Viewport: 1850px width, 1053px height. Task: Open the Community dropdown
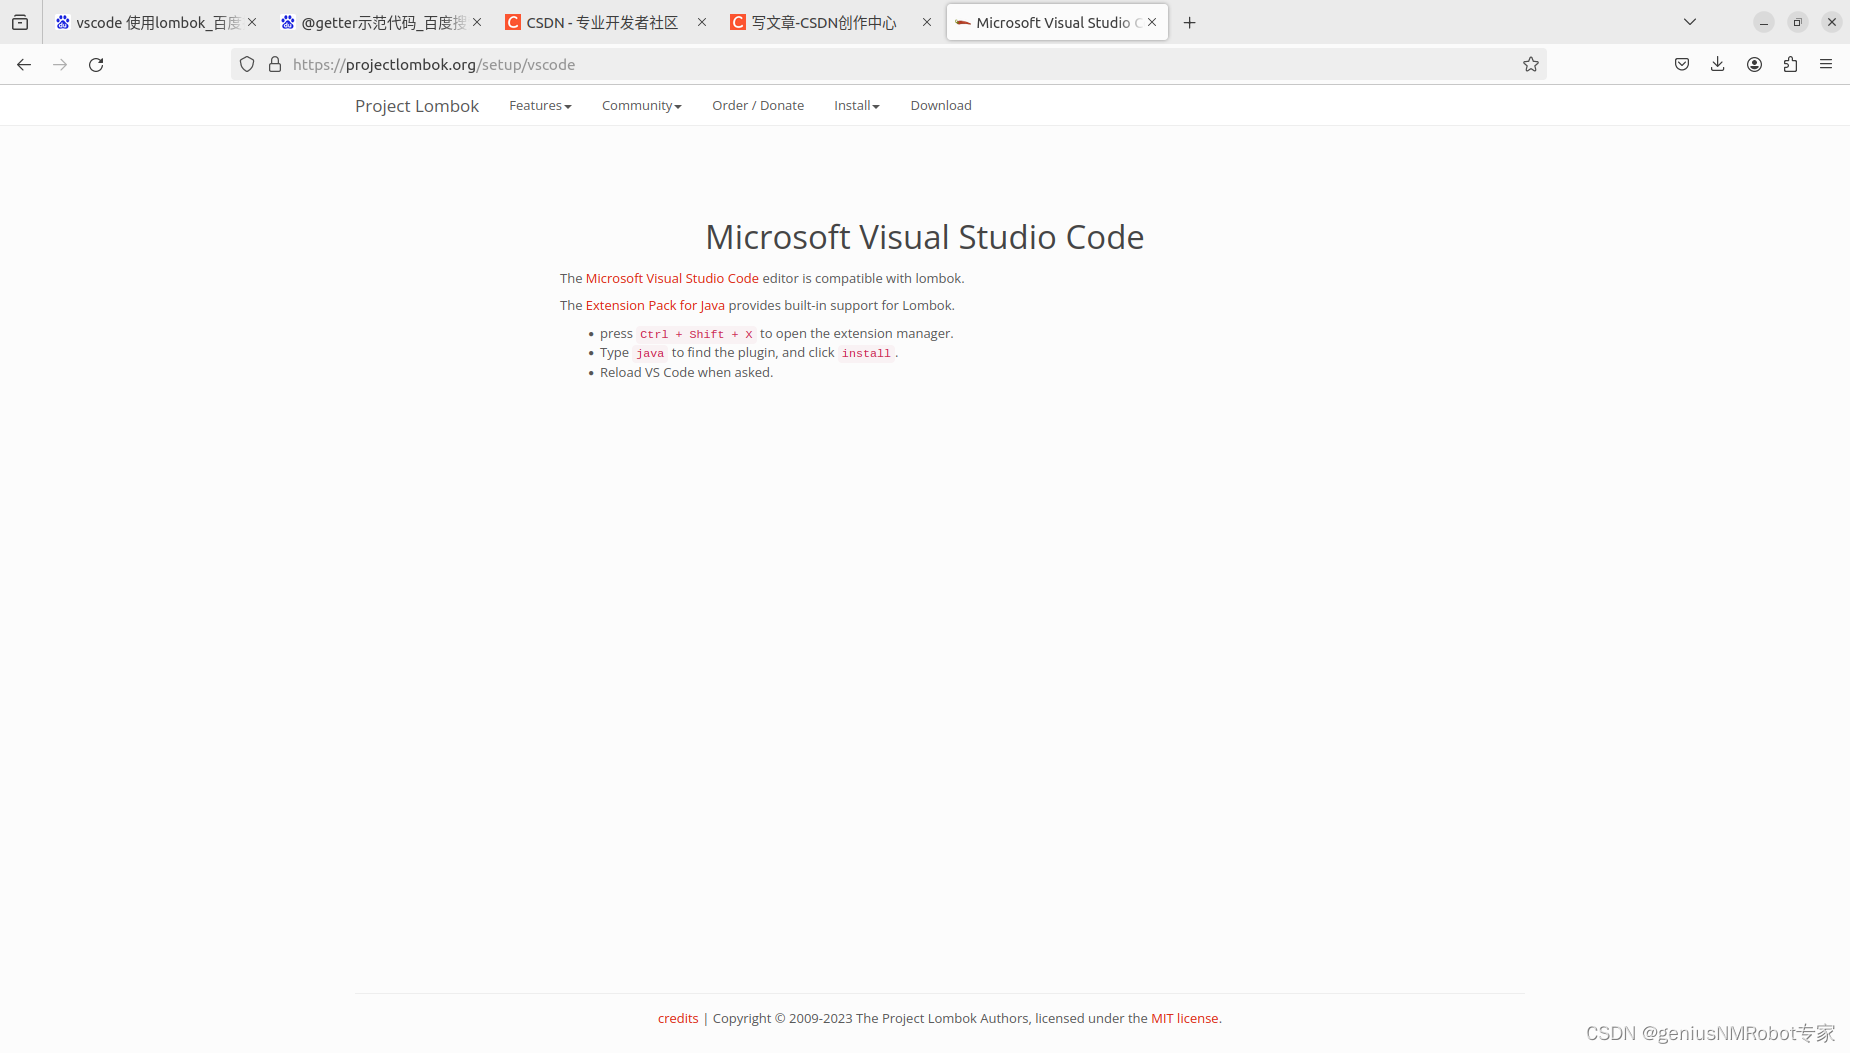pos(641,105)
